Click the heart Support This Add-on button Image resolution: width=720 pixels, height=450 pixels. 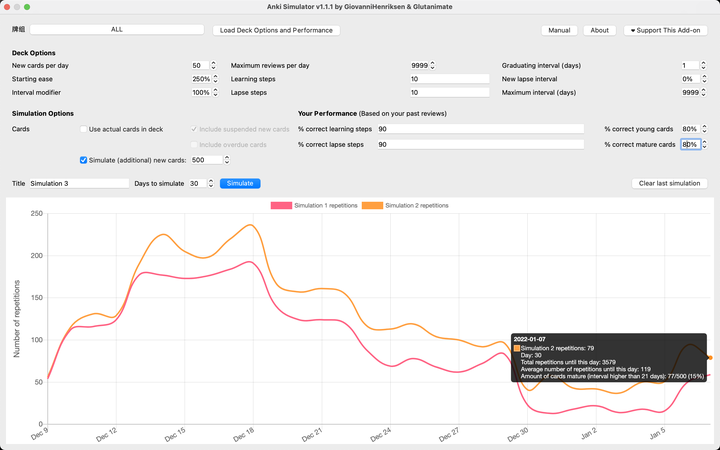pos(666,30)
